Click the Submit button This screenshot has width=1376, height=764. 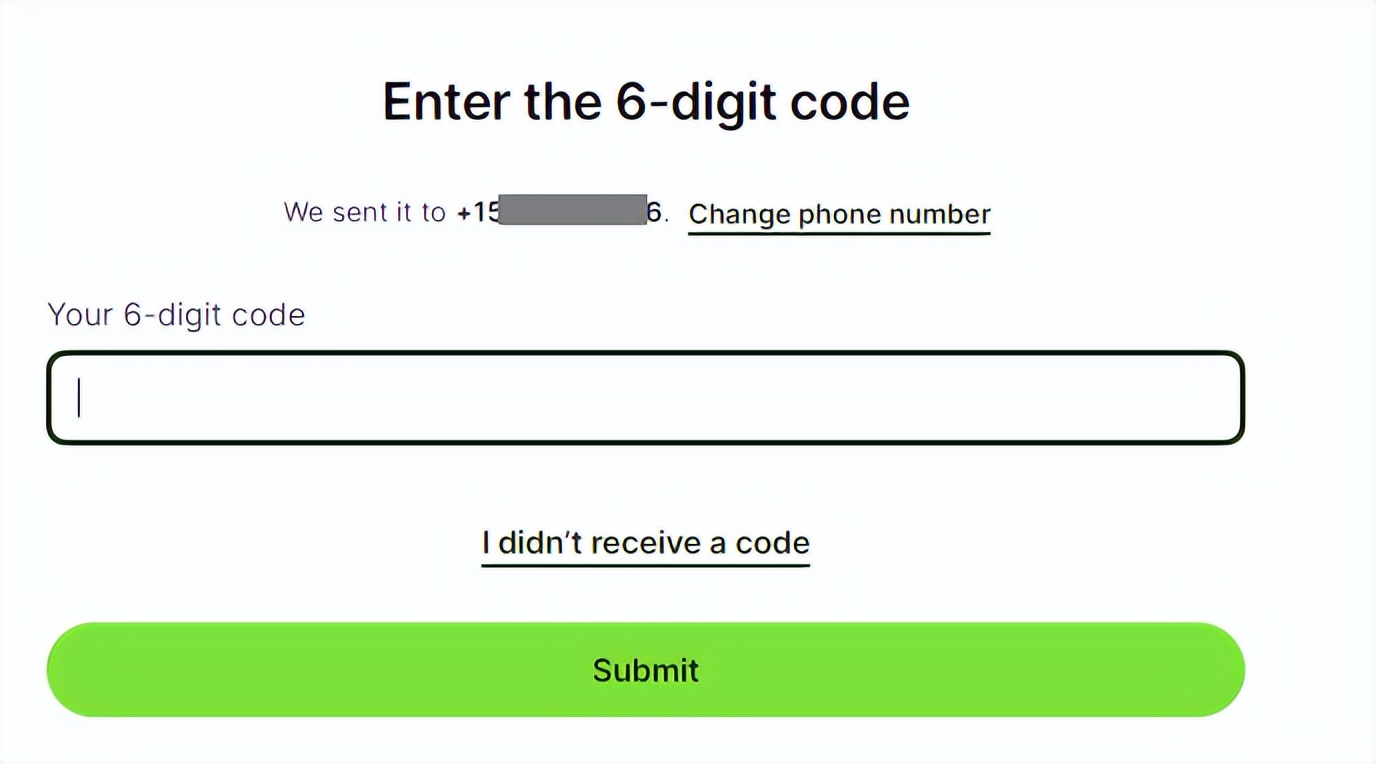(x=645, y=669)
